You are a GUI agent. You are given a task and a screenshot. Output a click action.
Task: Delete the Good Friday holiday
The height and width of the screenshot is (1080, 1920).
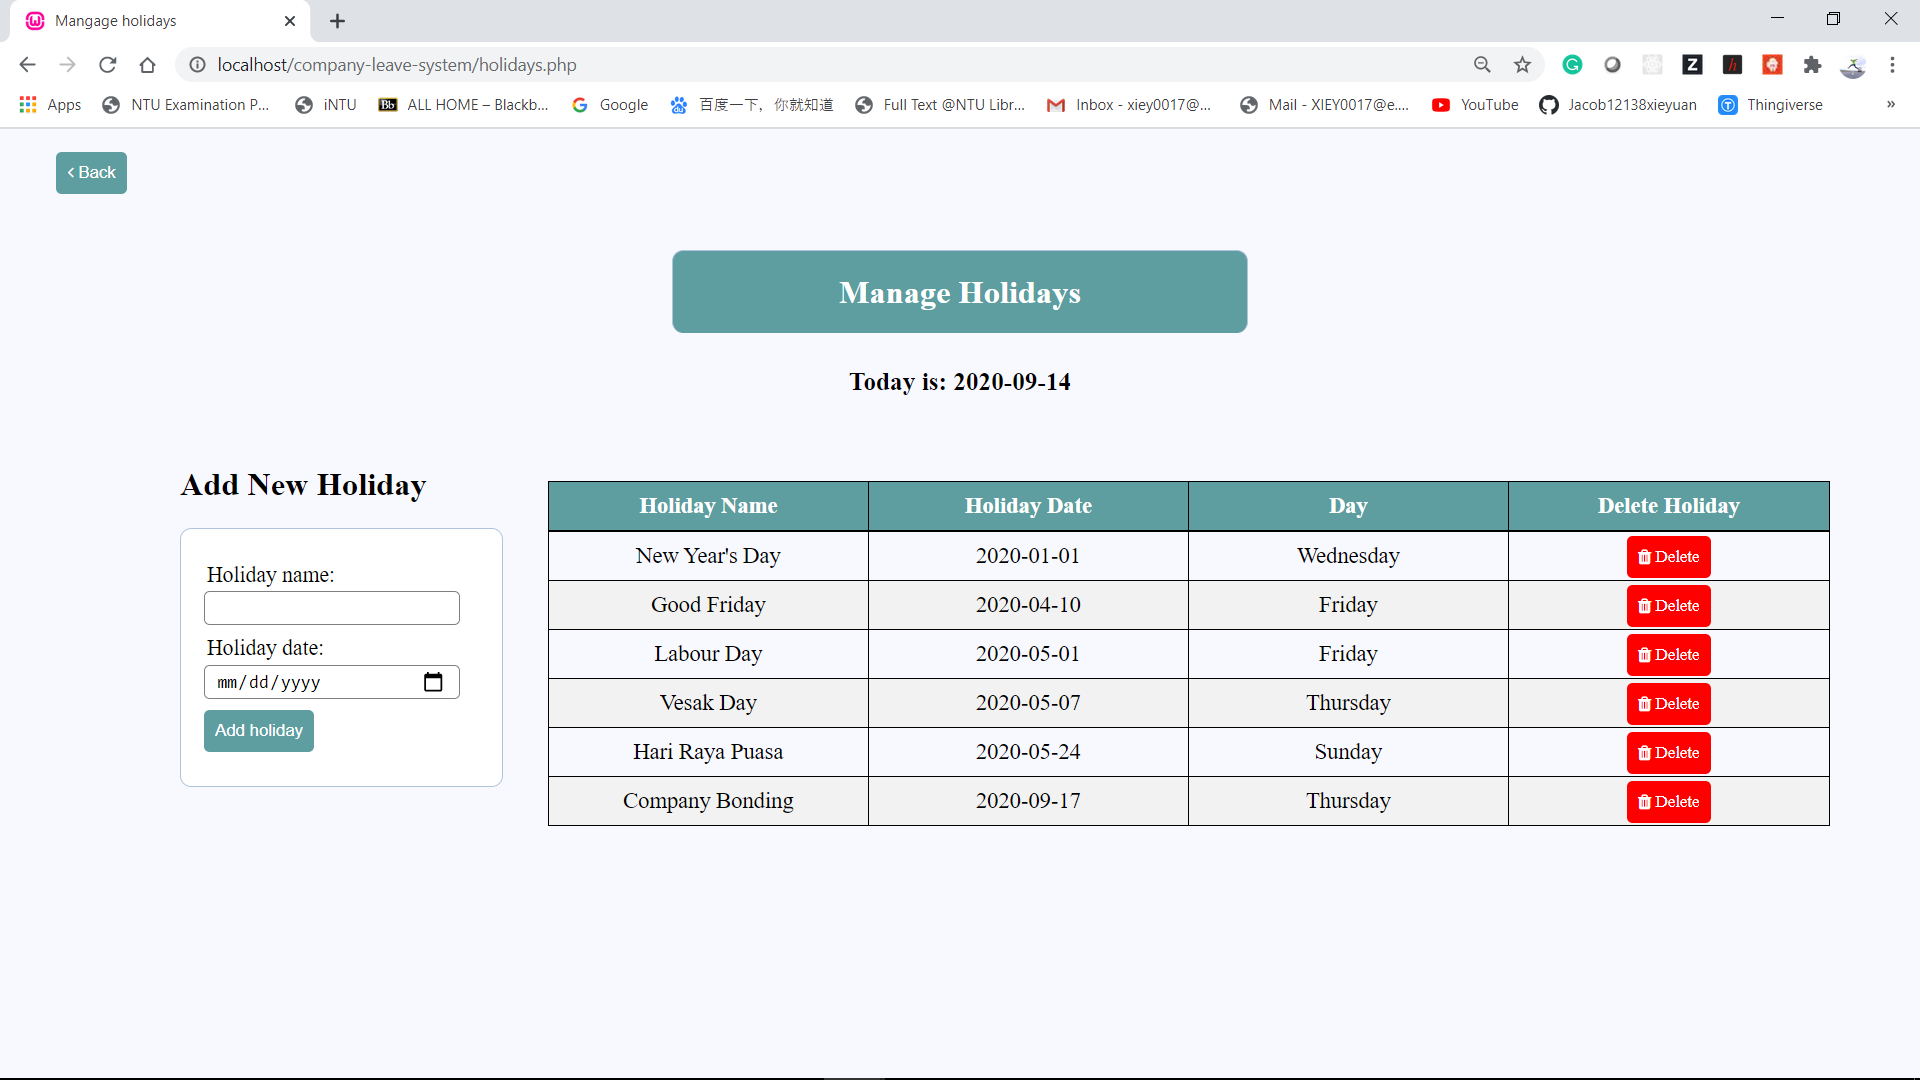[x=1668, y=606]
